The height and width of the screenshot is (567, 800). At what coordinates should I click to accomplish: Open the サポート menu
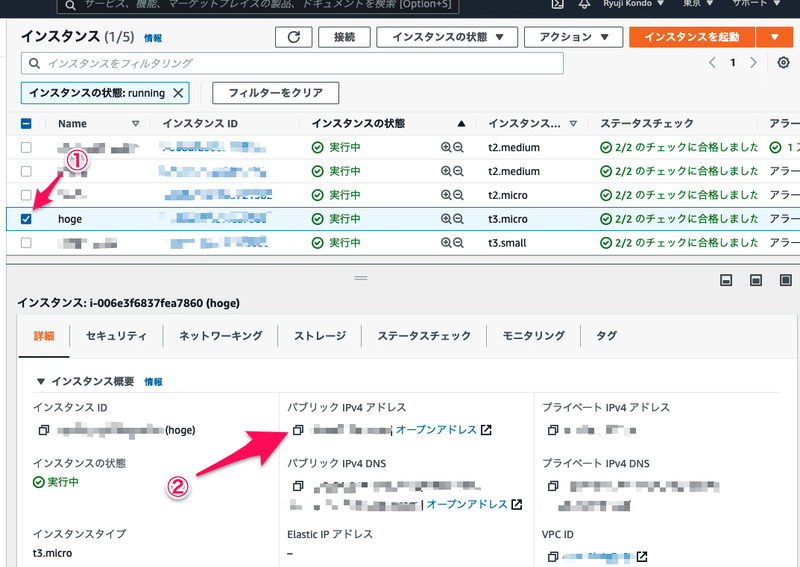click(756, 4)
